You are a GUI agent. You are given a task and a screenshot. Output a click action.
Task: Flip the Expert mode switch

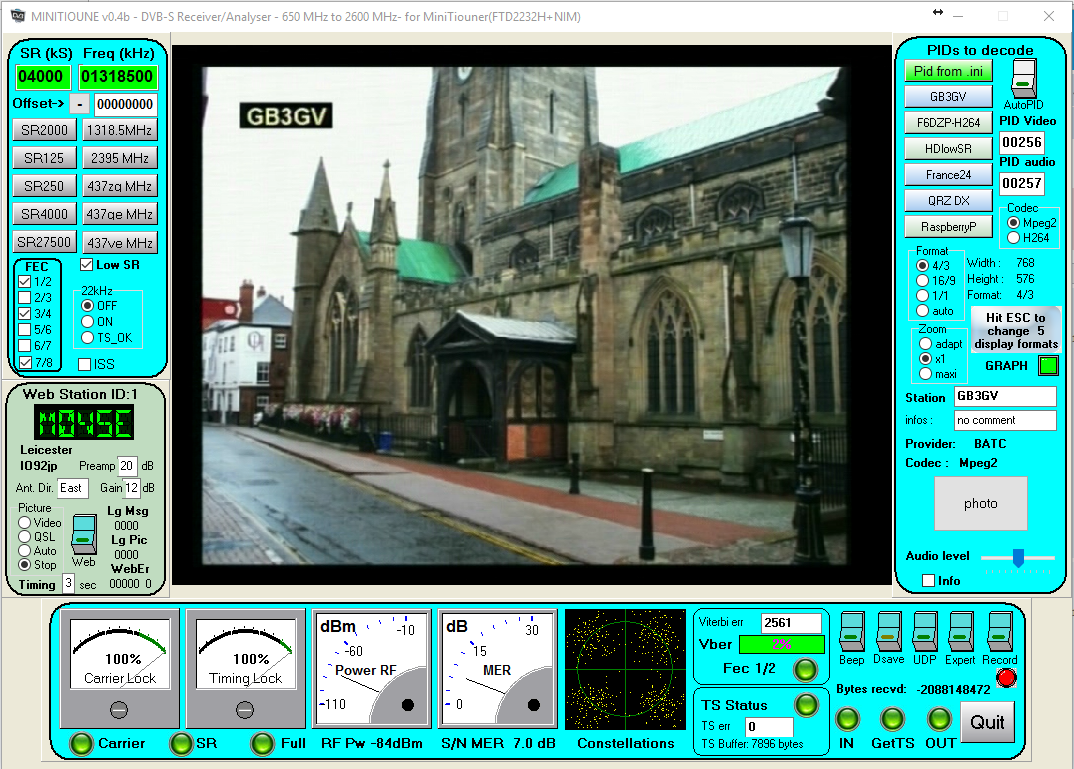[x=961, y=631]
